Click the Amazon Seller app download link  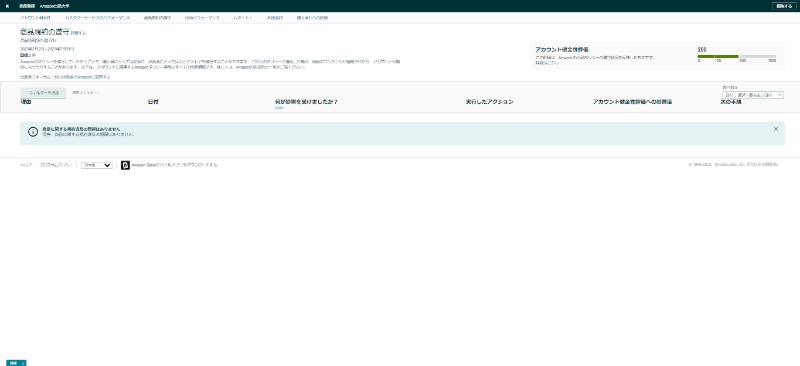(174, 165)
